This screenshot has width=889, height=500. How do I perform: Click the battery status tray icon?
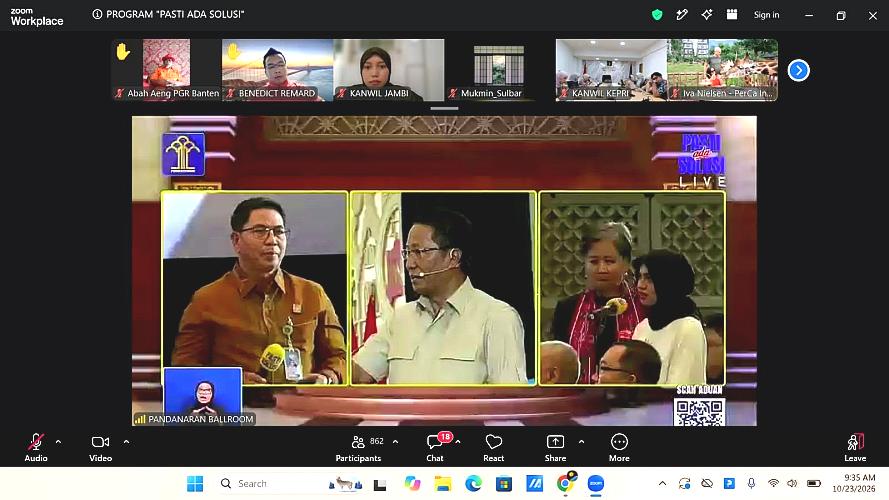(x=814, y=484)
